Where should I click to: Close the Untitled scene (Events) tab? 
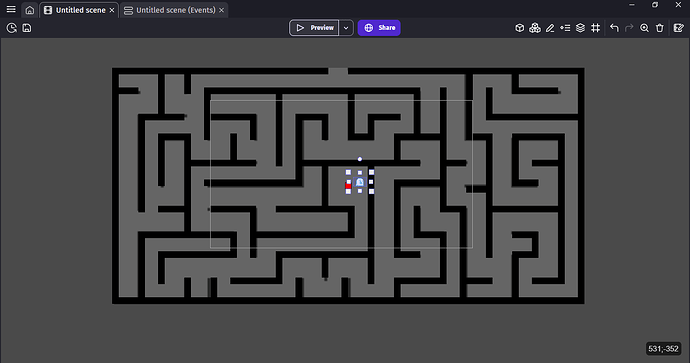222,10
